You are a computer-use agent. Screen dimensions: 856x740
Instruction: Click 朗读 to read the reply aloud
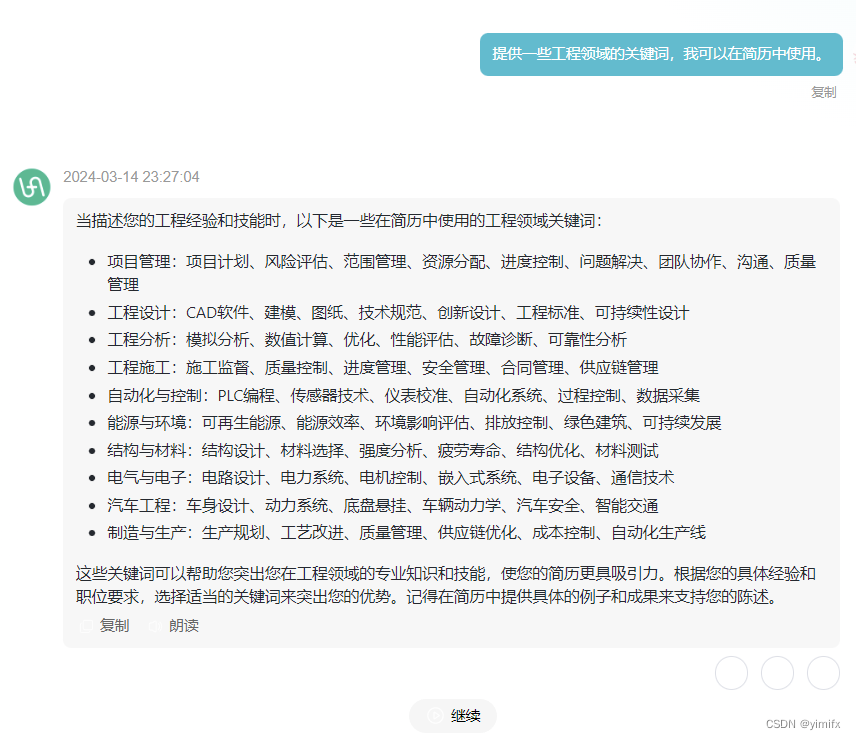pyautogui.click(x=184, y=625)
